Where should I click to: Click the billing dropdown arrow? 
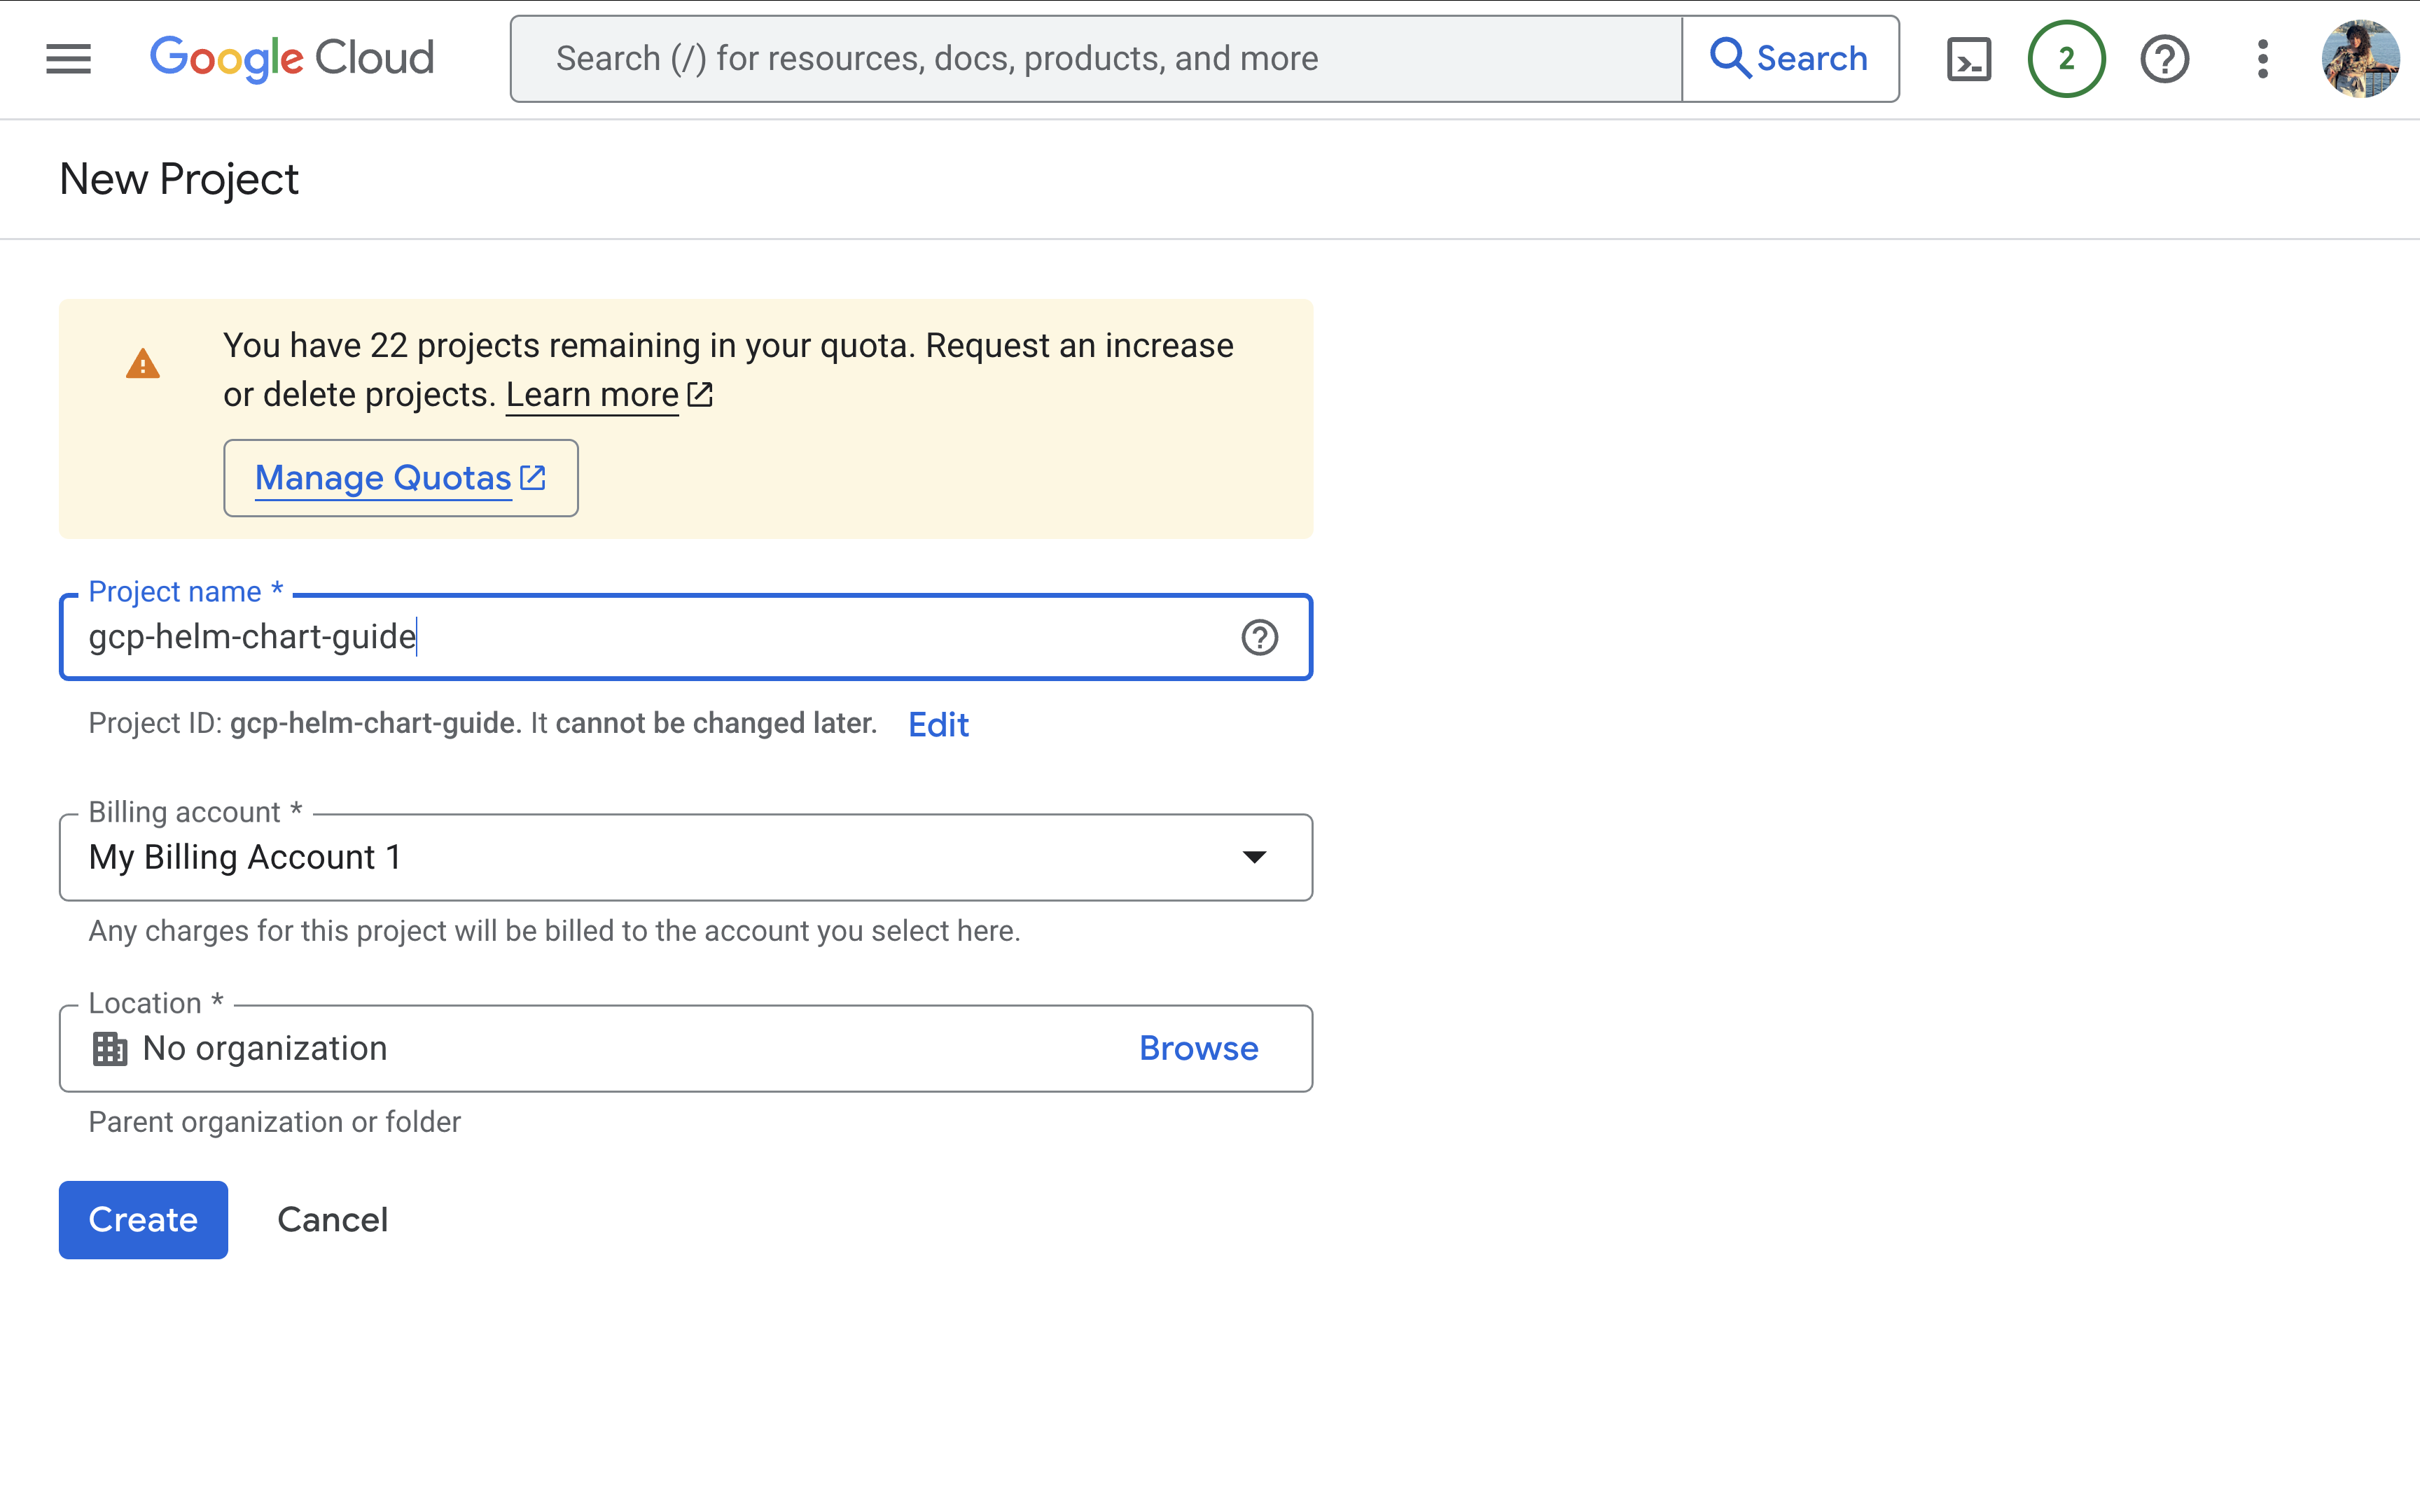pos(1254,857)
